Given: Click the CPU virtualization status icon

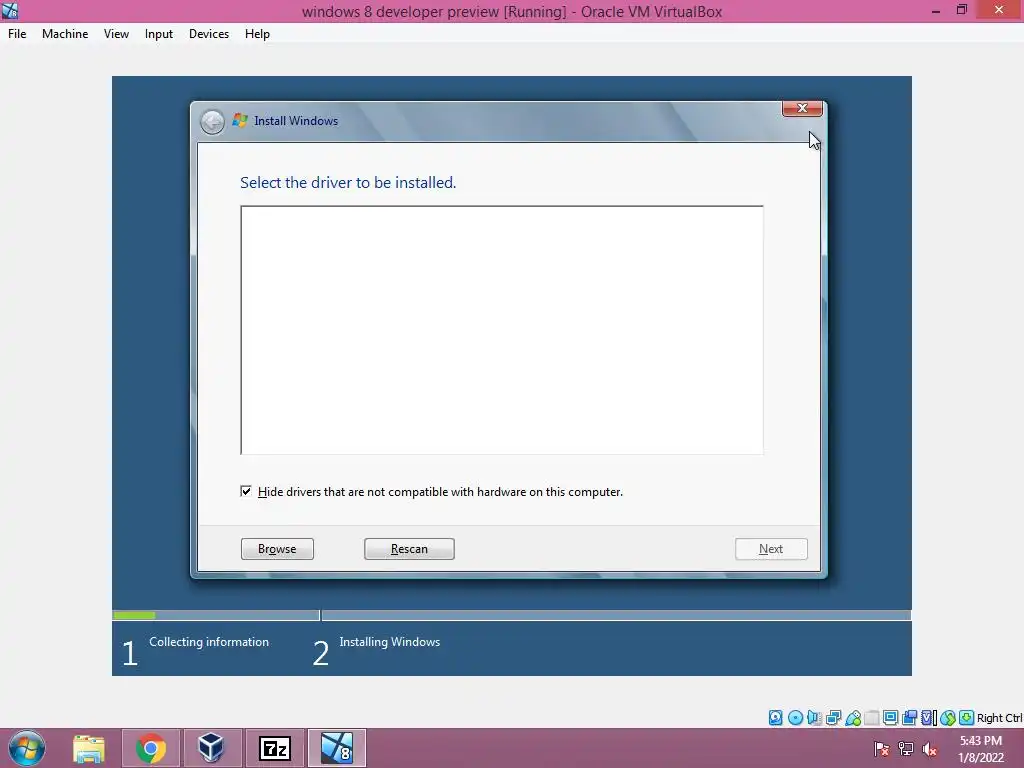Looking at the screenshot, I should click(928, 718).
